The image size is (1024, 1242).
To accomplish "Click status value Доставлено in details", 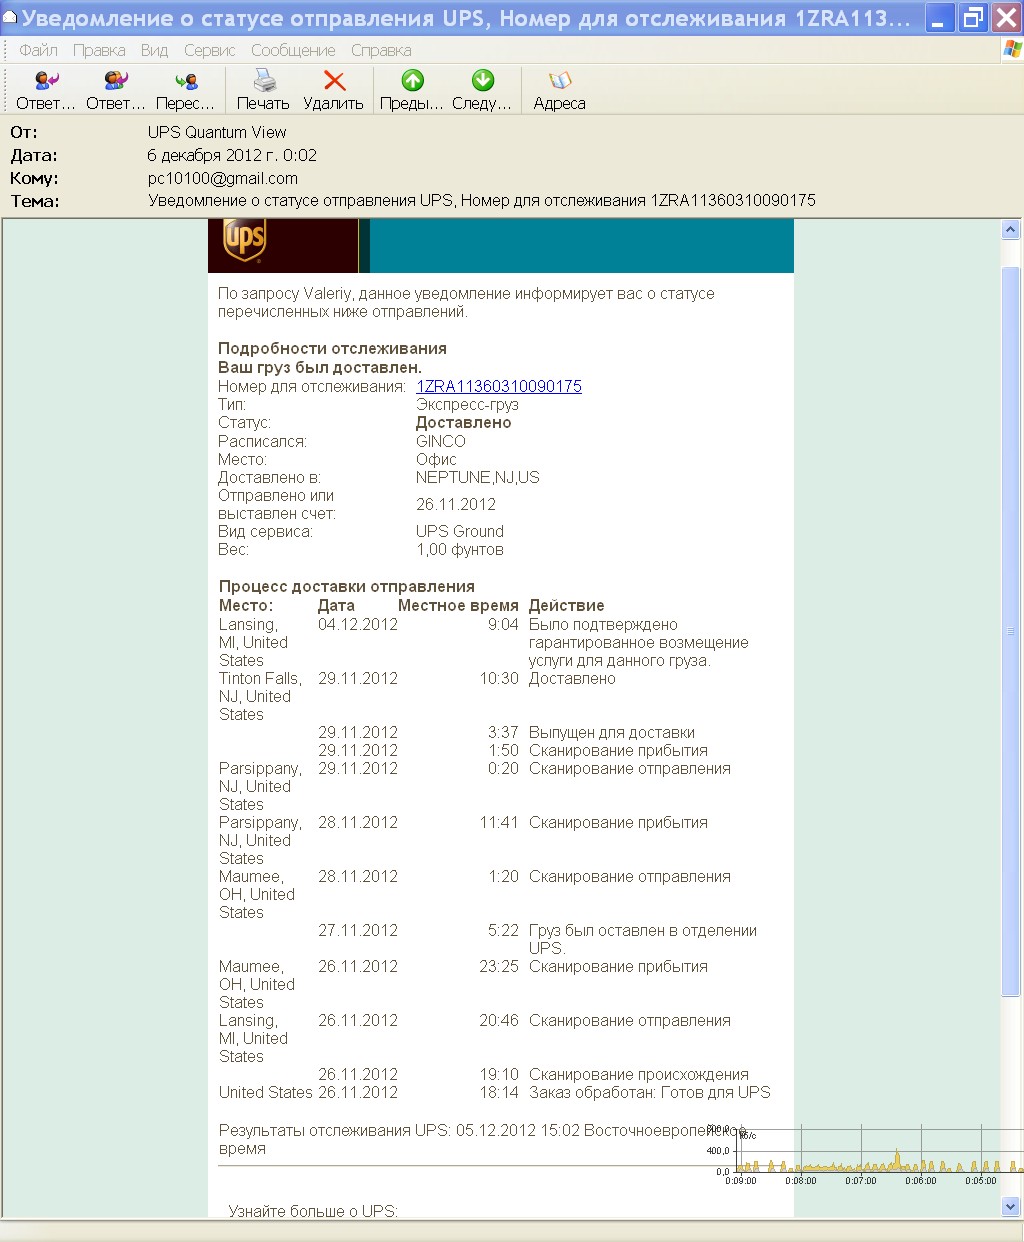I will point(464,423).
